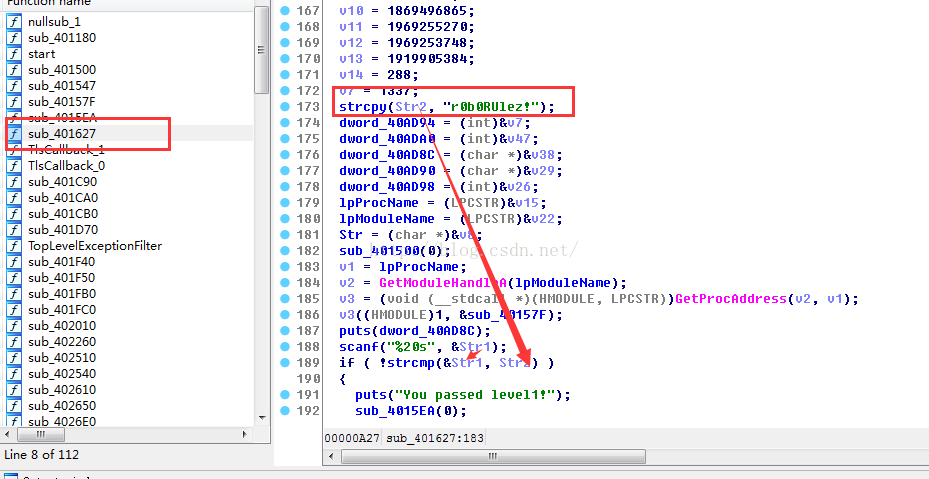Image resolution: width=929 pixels, height=479 pixels.
Task: Select sub_401547 in the function list
Action: tap(62, 86)
